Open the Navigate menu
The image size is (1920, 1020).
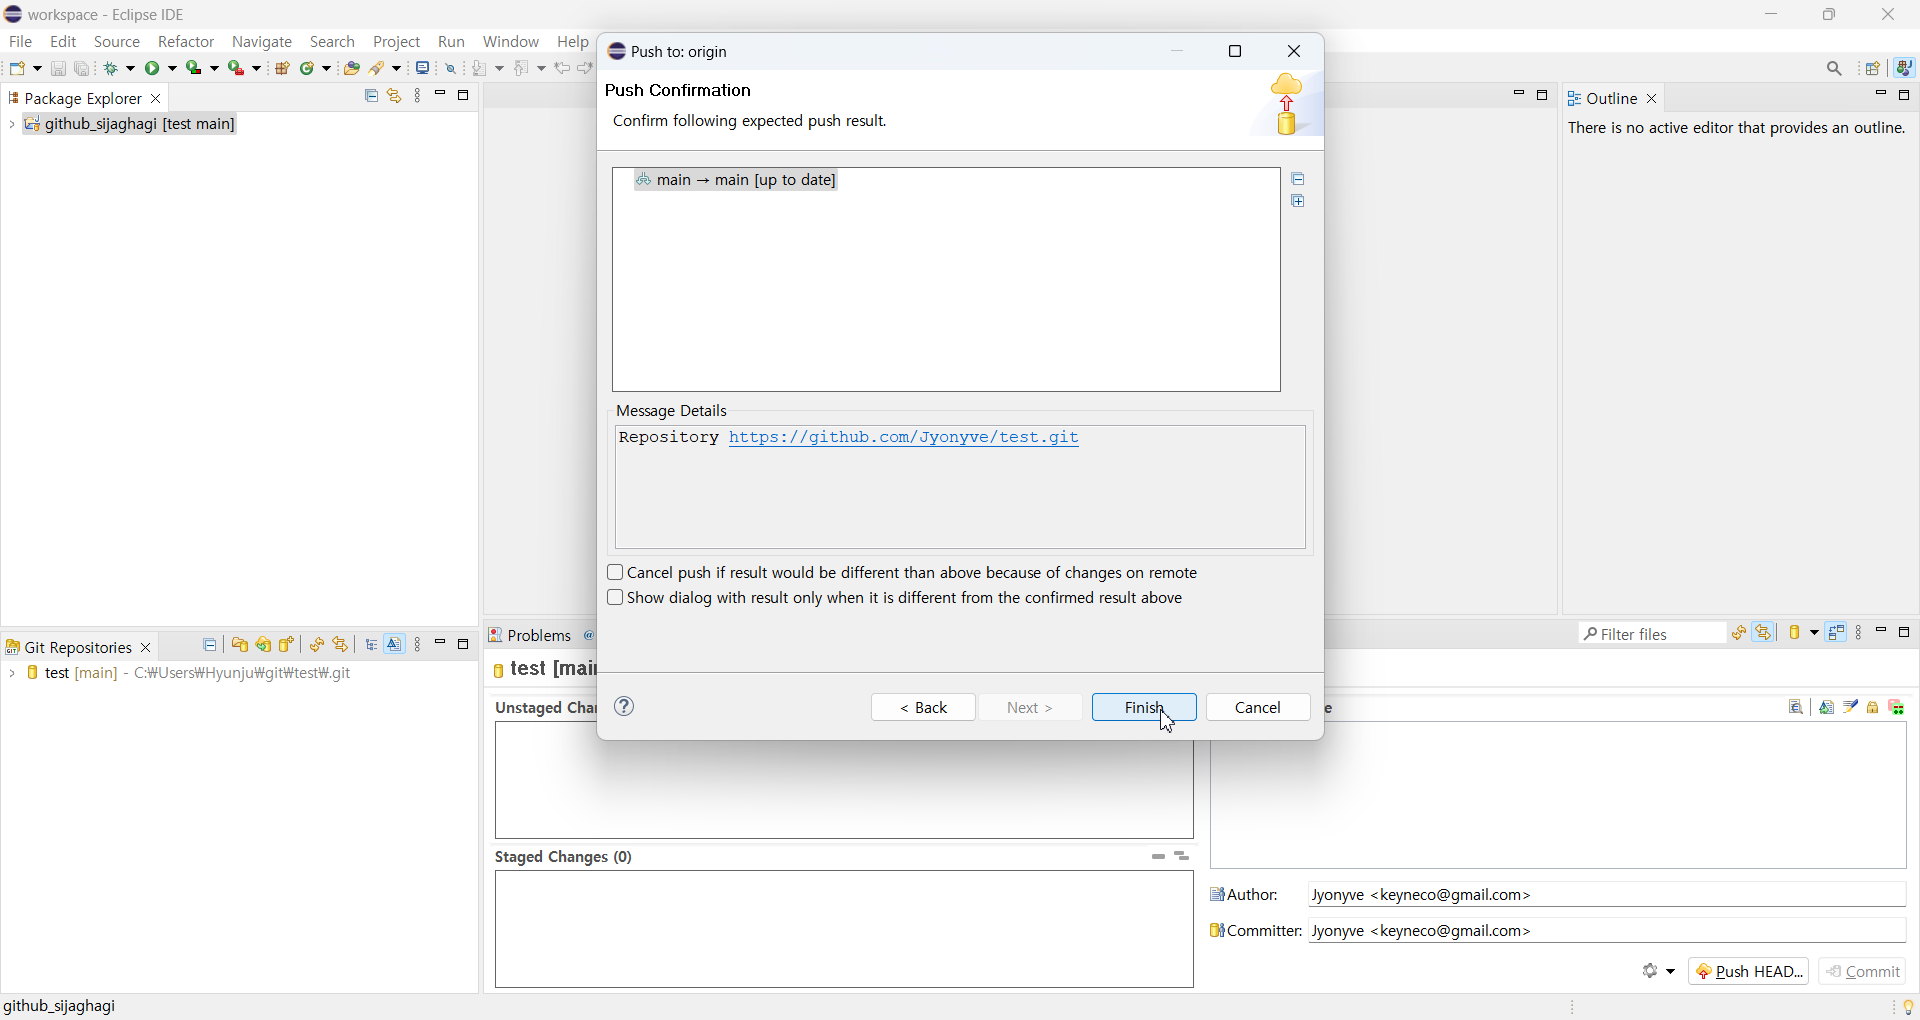(x=262, y=42)
